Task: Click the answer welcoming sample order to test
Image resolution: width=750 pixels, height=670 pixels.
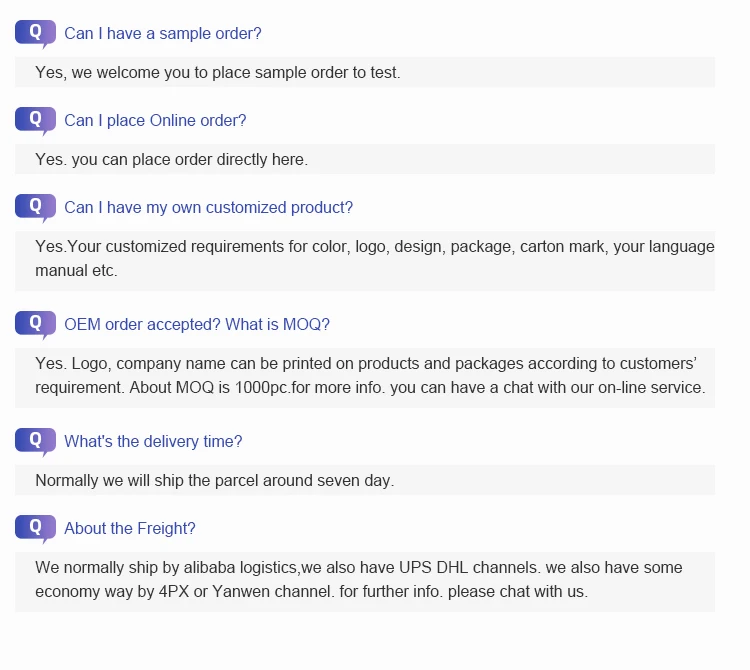Action: (x=218, y=73)
